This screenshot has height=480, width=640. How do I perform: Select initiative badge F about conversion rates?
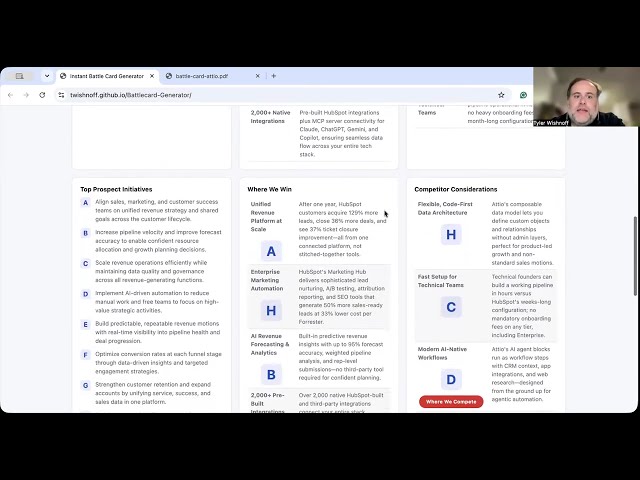pos(85,355)
